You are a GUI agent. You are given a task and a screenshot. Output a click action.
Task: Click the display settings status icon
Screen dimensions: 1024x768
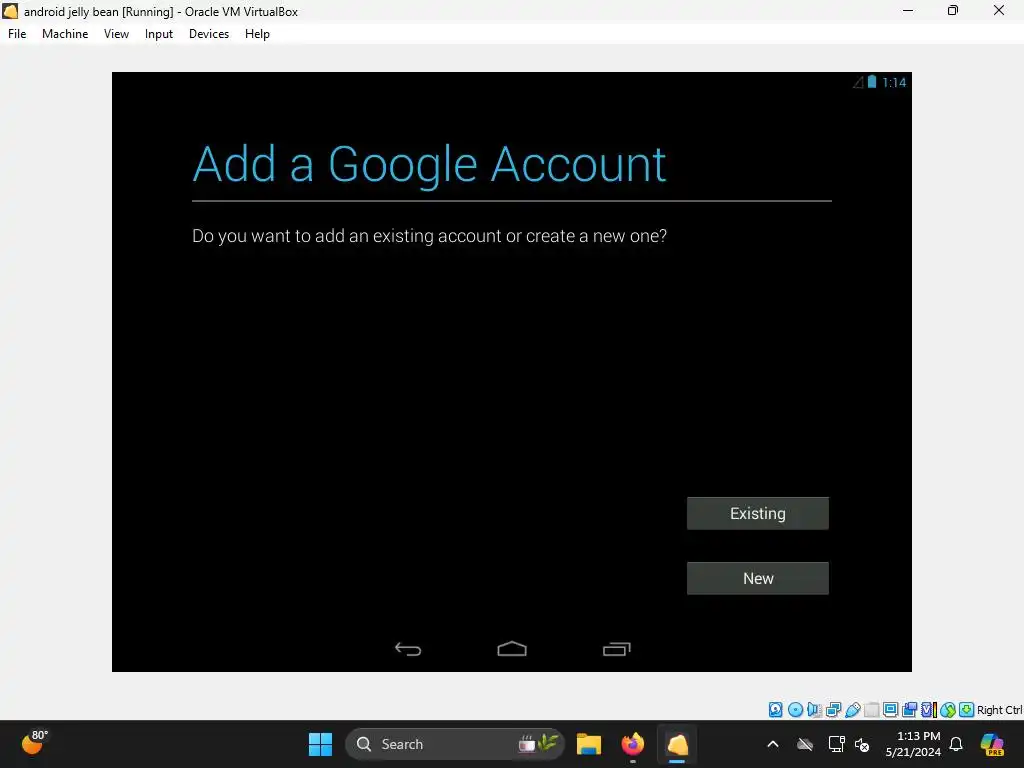(890, 710)
